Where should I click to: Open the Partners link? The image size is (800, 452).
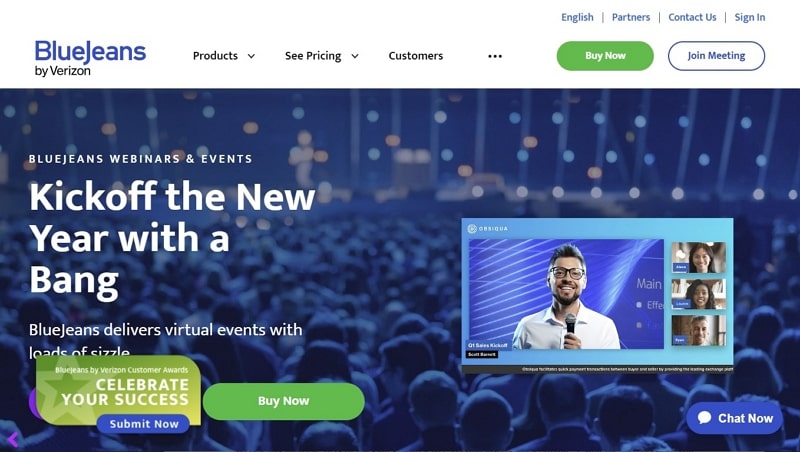tap(631, 17)
